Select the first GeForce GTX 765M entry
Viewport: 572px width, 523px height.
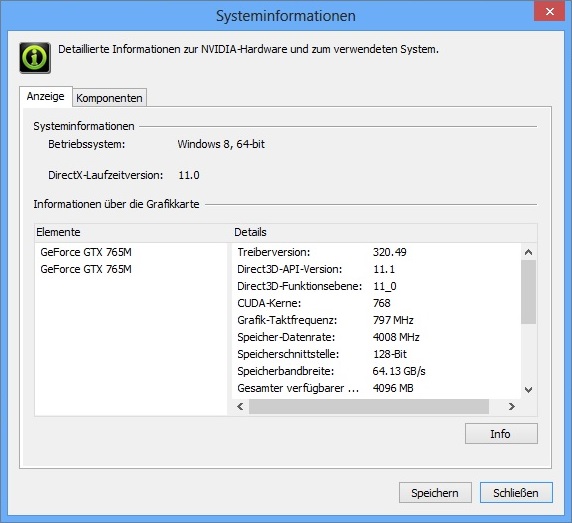click(x=86, y=252)
